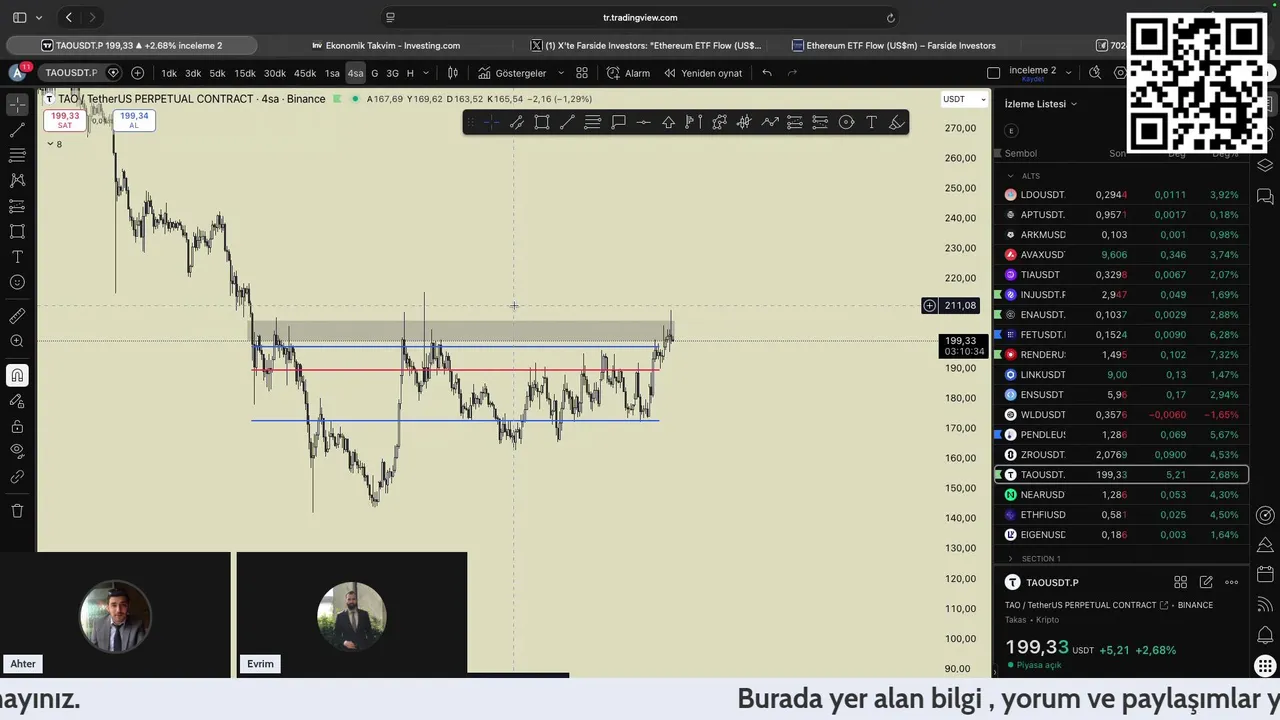
Task: Open the USDT currency dropdown
Action: coord(964,99)
